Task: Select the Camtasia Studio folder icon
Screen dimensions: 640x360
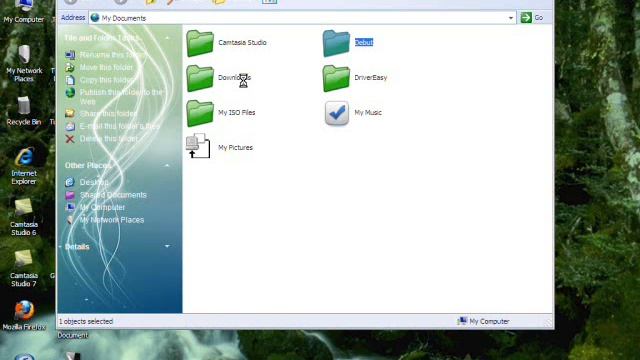Action: click(200, 43)
